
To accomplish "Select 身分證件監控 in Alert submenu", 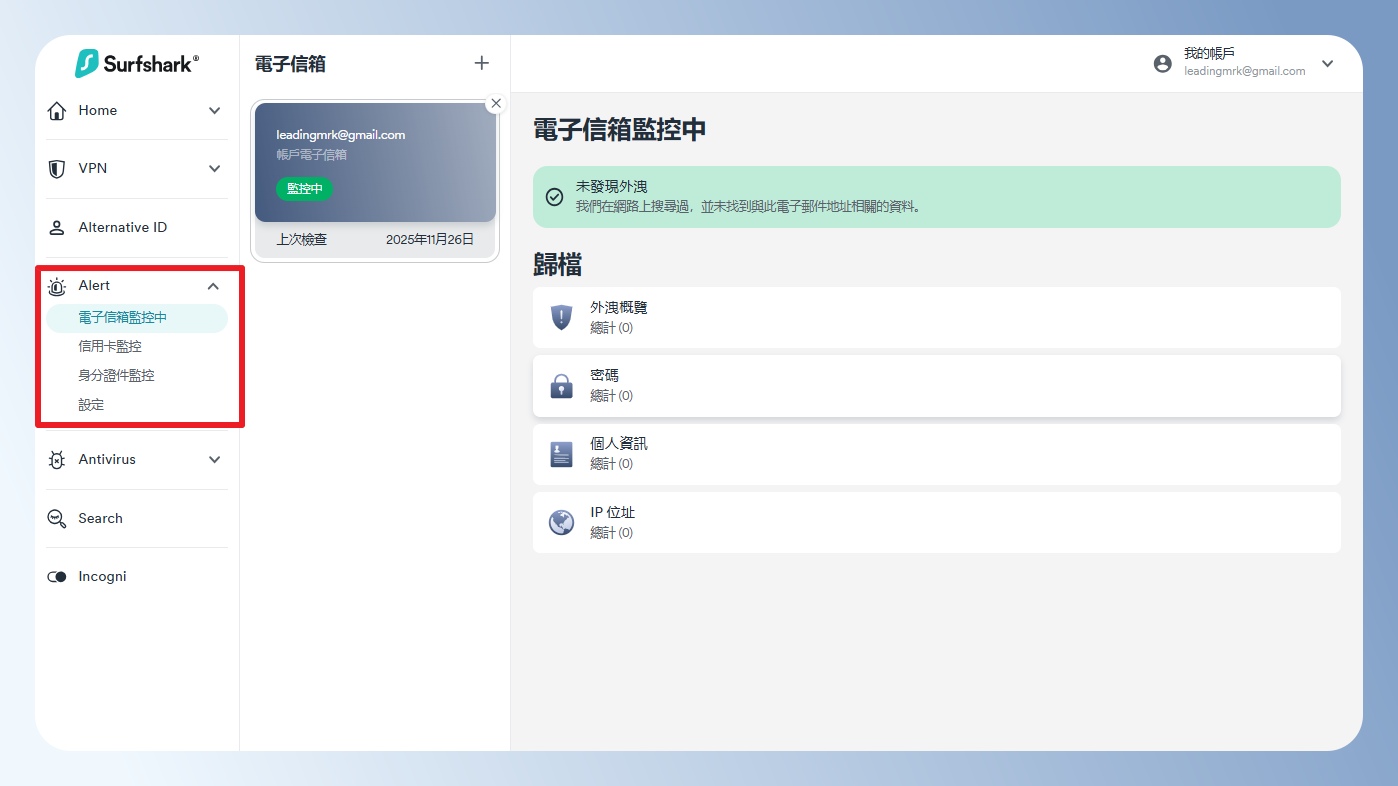I will 116,376.
